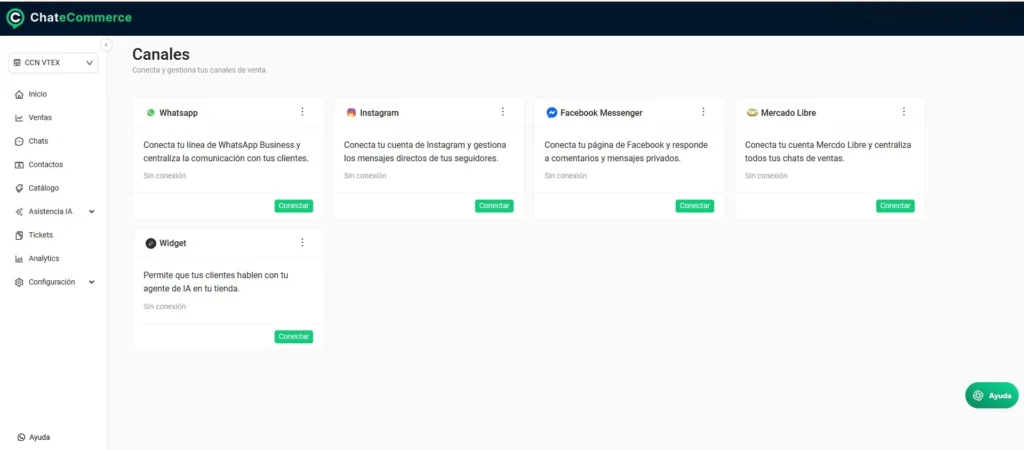
Task: Click 'Sin conexión' status on Instagram card
Action: tap(365, 176)
